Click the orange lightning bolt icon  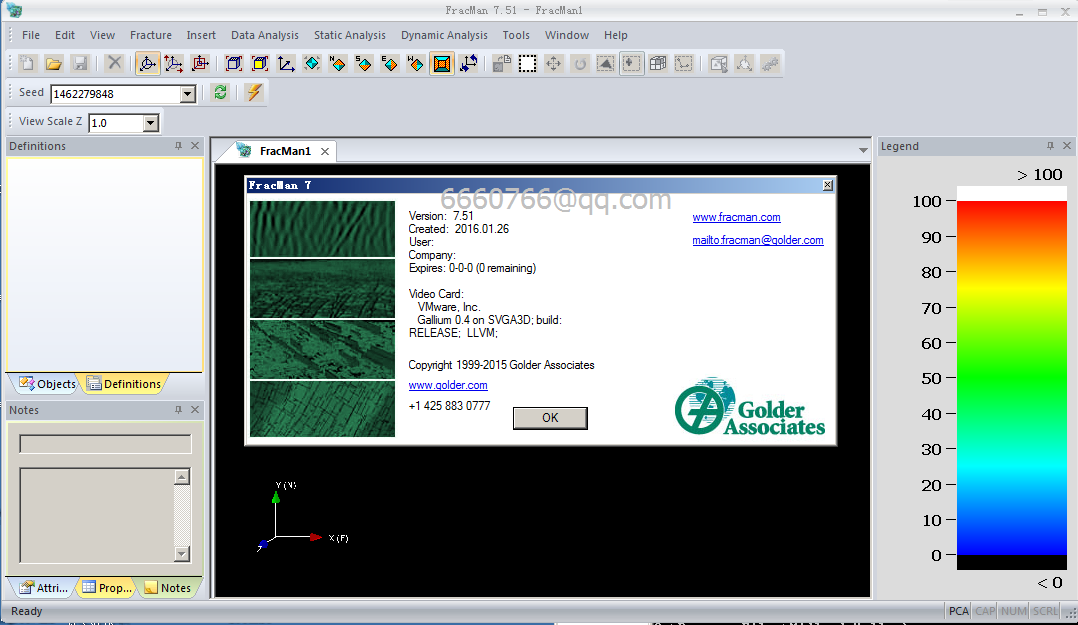pyautogui.click(x=254, y=92)
